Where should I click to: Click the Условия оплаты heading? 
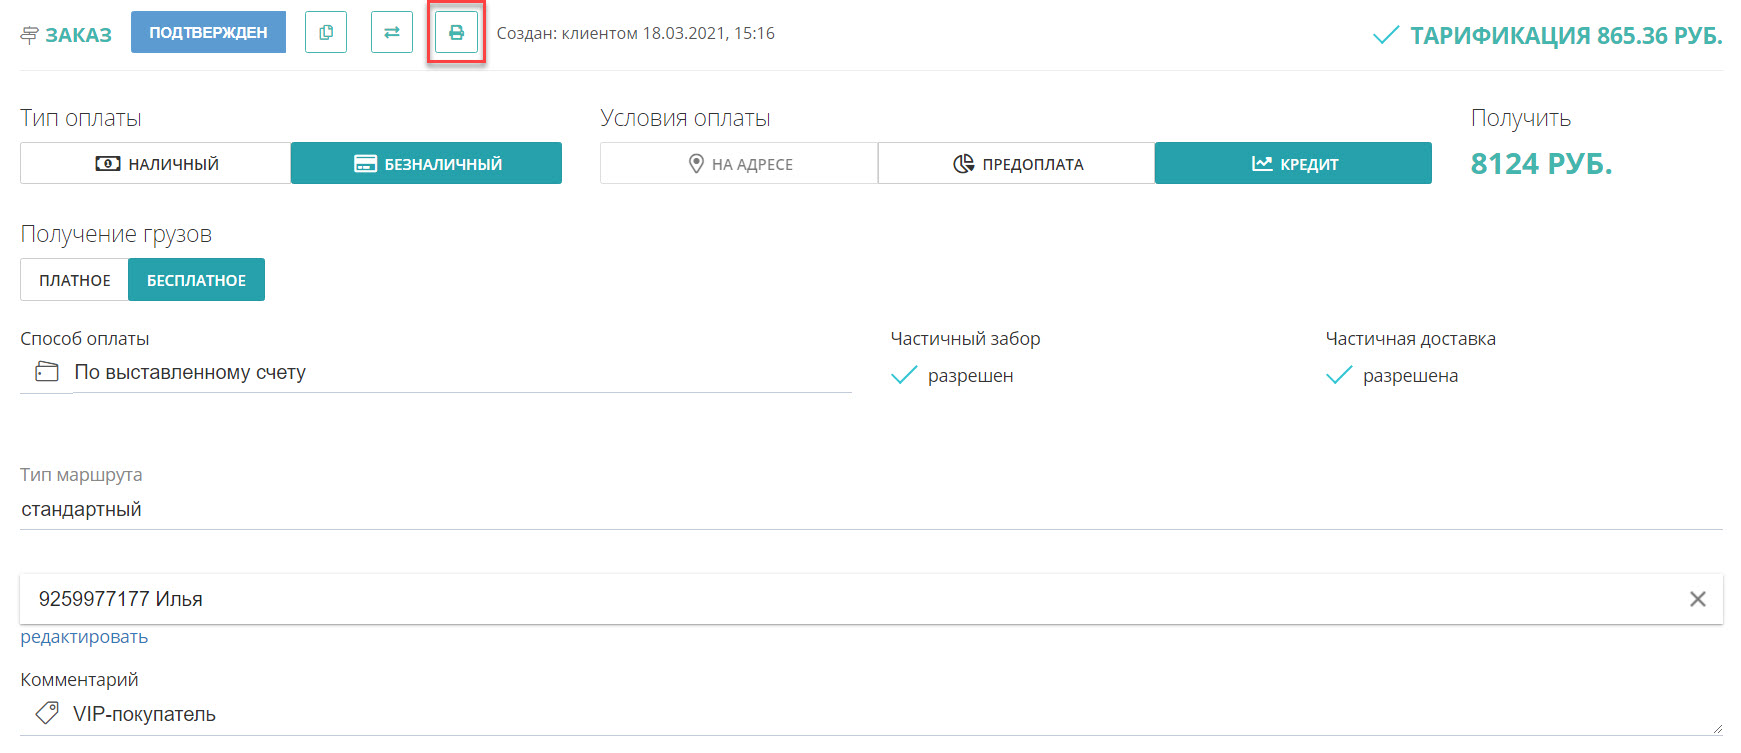[x=685, y=118]
